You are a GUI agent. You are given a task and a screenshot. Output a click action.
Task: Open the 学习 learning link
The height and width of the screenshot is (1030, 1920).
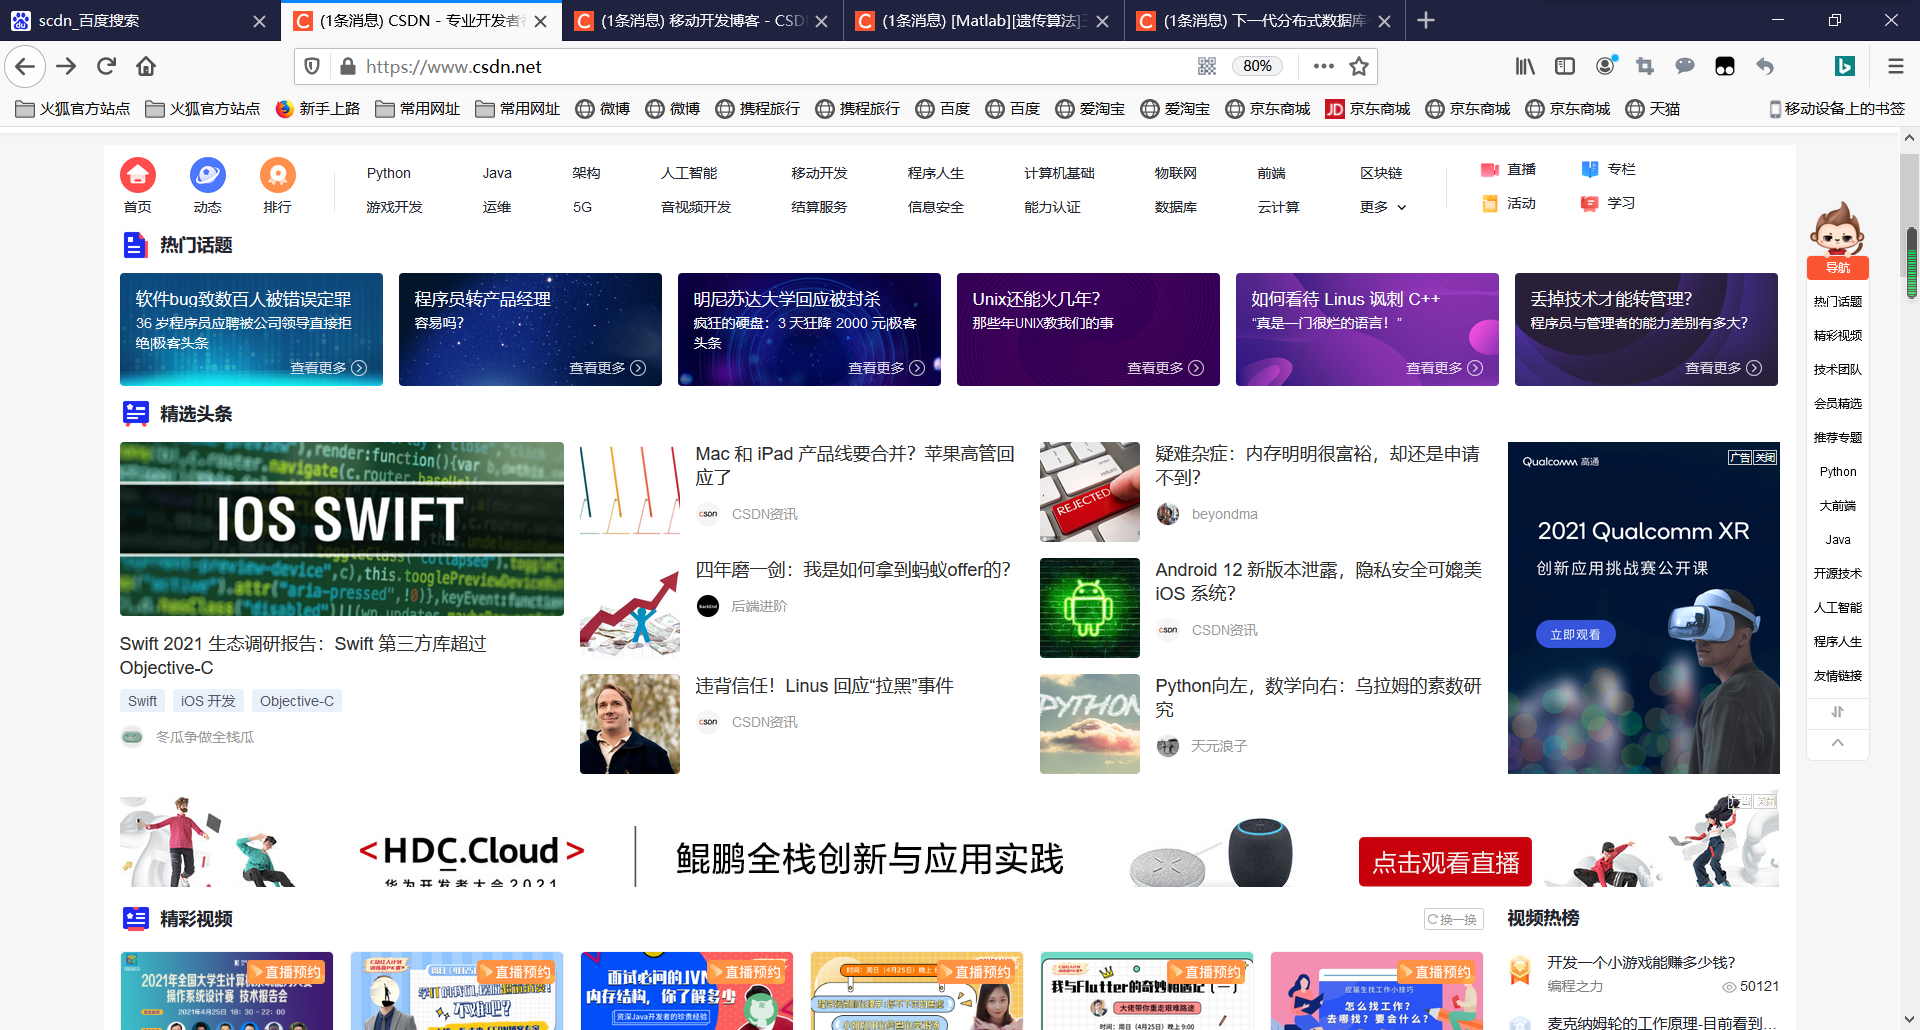click(x=1608, y=203)
